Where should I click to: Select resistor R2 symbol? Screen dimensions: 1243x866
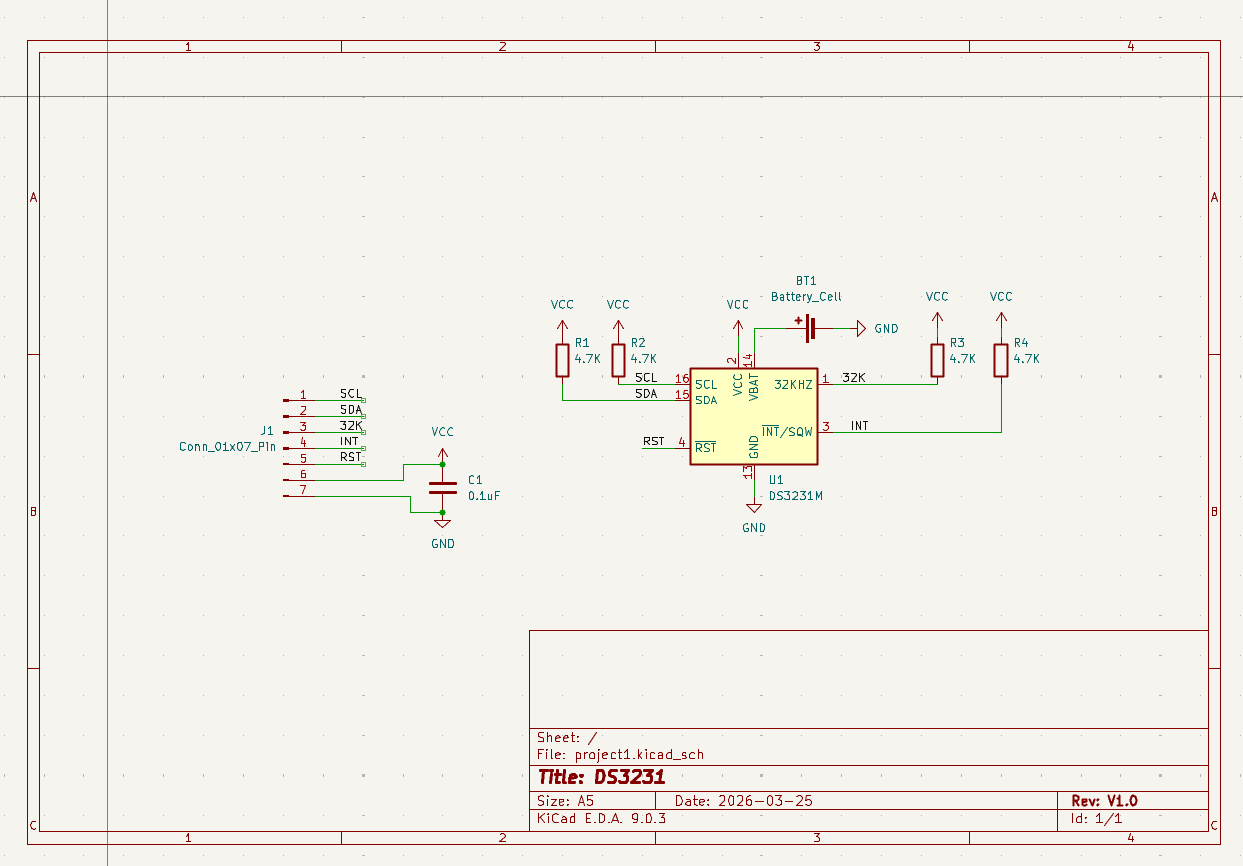pyautogui.click(x=618, y=360)
